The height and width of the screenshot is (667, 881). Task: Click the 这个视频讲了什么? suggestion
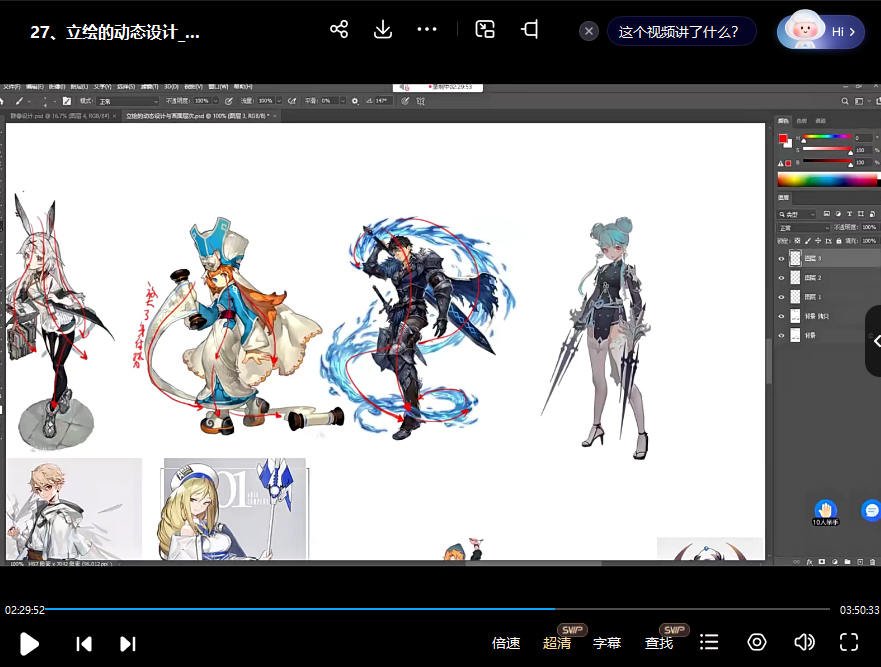679,31
